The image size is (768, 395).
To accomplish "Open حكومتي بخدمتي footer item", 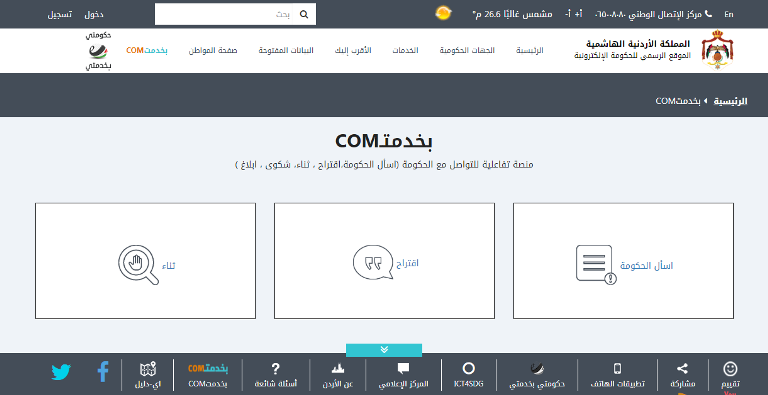I will [x=537, y=376].
